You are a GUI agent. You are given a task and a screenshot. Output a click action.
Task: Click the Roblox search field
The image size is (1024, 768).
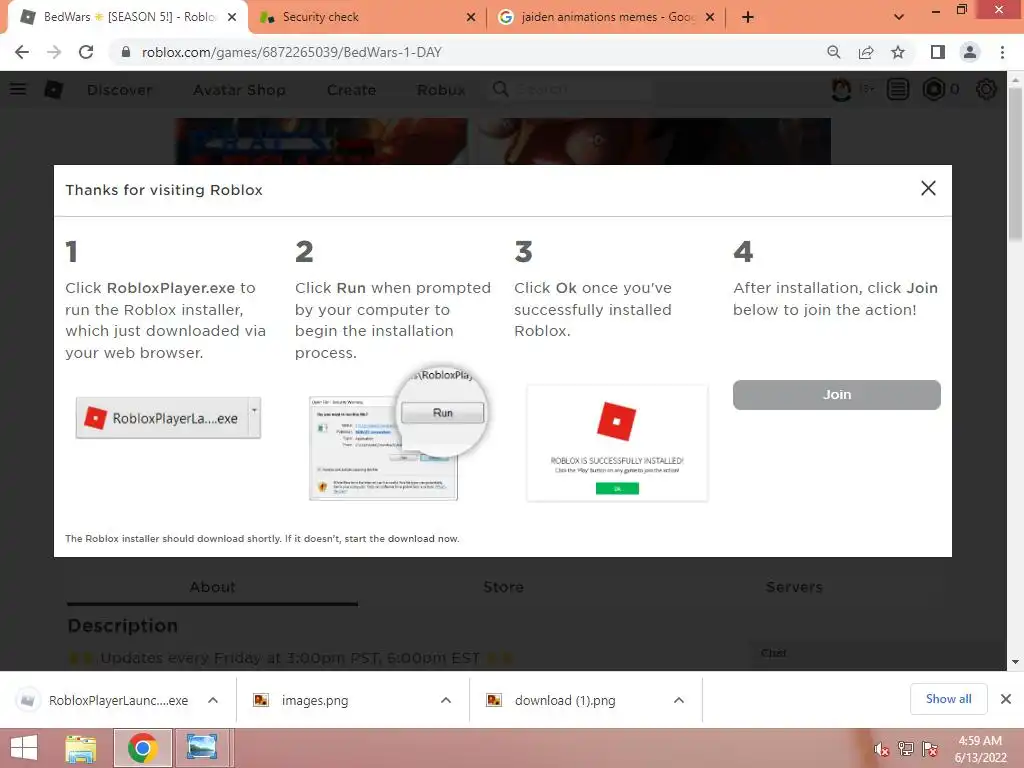[569, 89]
